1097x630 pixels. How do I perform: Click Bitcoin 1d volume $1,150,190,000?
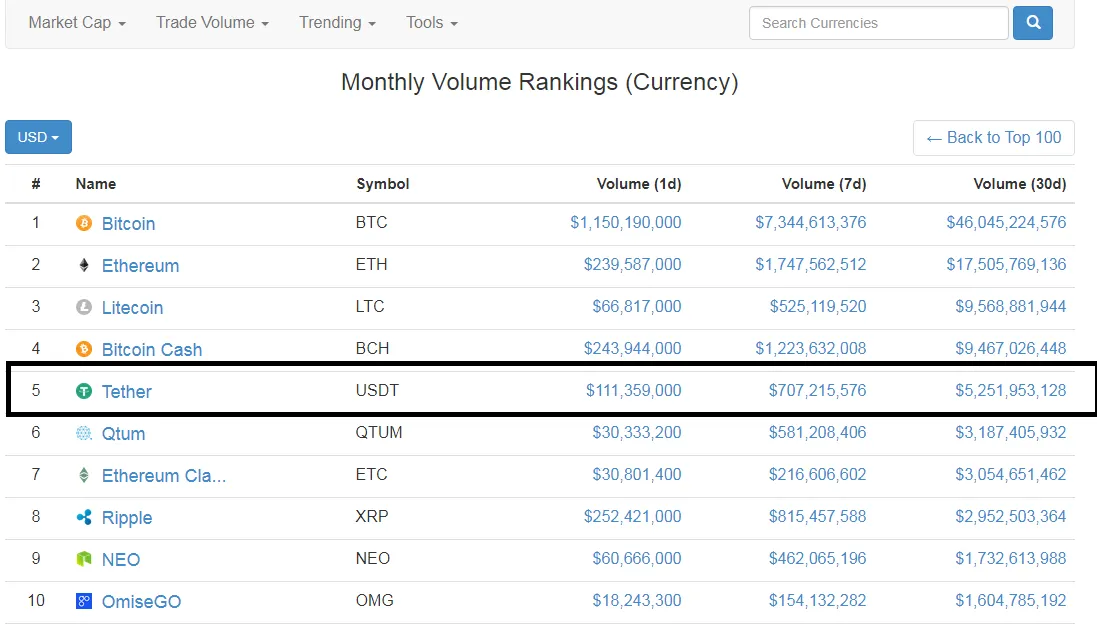point(625,223)
